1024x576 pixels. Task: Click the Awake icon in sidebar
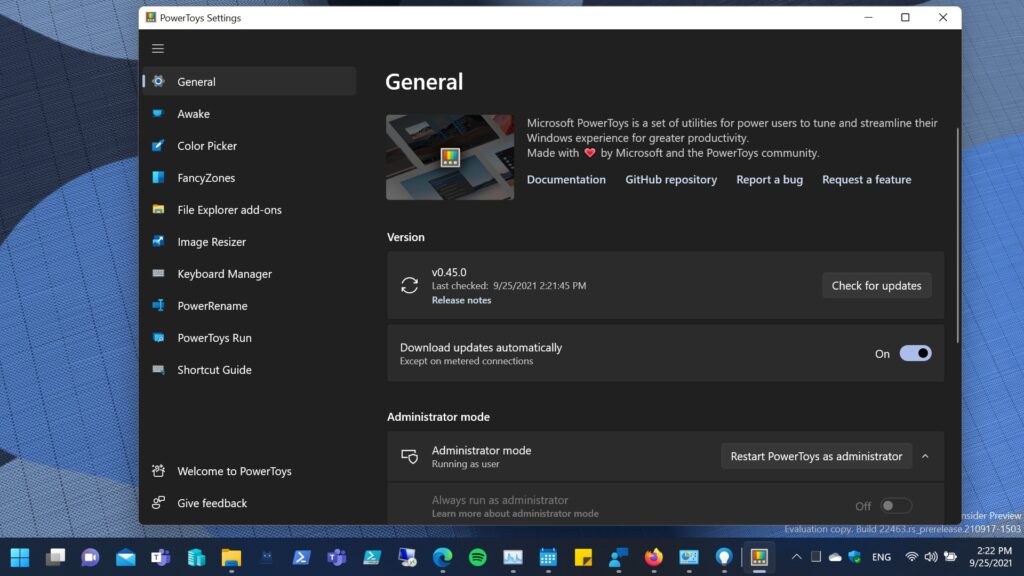tap(158, 114)
